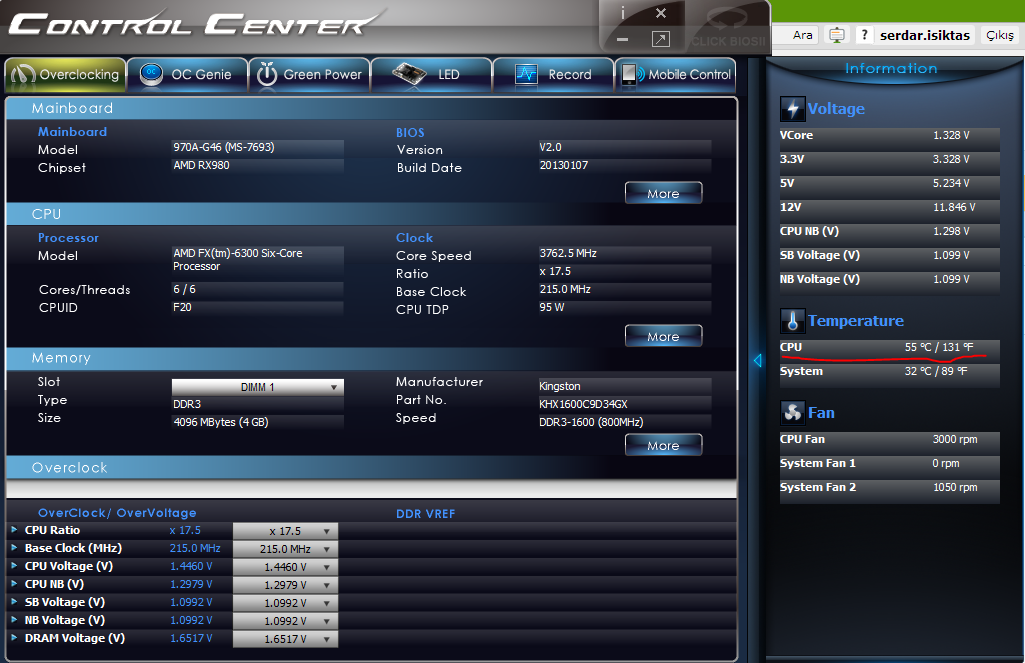The image size is (1025, 663).
Task: Open the SB Voltage 1.0992 V dropdown
Action: [285, 603]
